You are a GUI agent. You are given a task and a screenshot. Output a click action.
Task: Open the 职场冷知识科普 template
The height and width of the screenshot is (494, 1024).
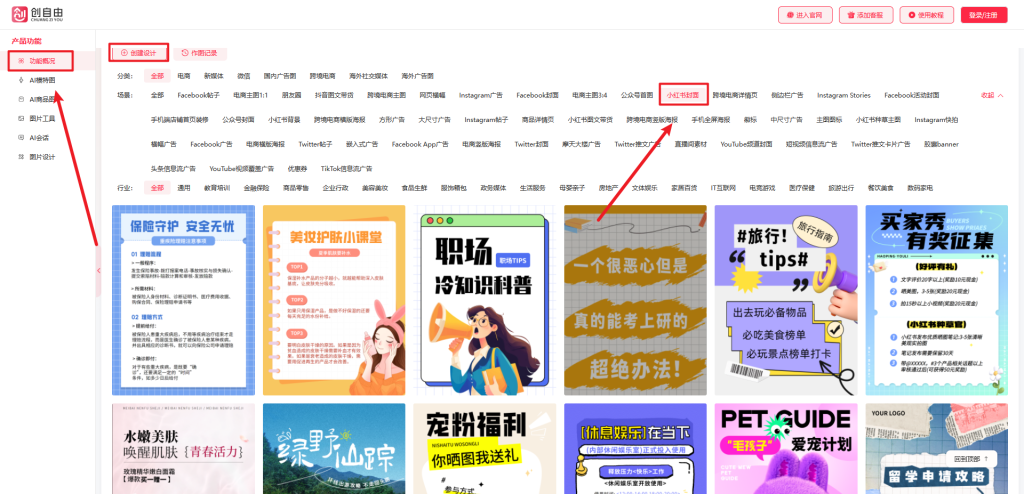(485, 300)
